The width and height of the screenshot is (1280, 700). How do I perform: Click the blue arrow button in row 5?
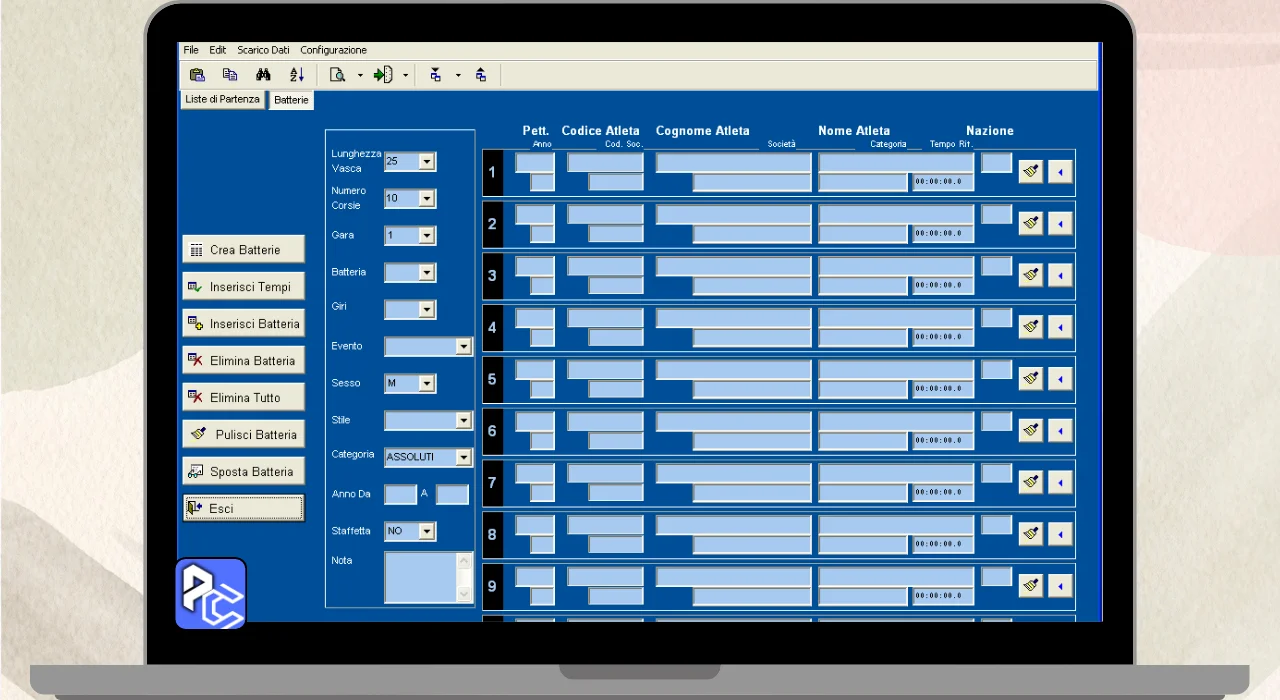(x=1060, y=379)
